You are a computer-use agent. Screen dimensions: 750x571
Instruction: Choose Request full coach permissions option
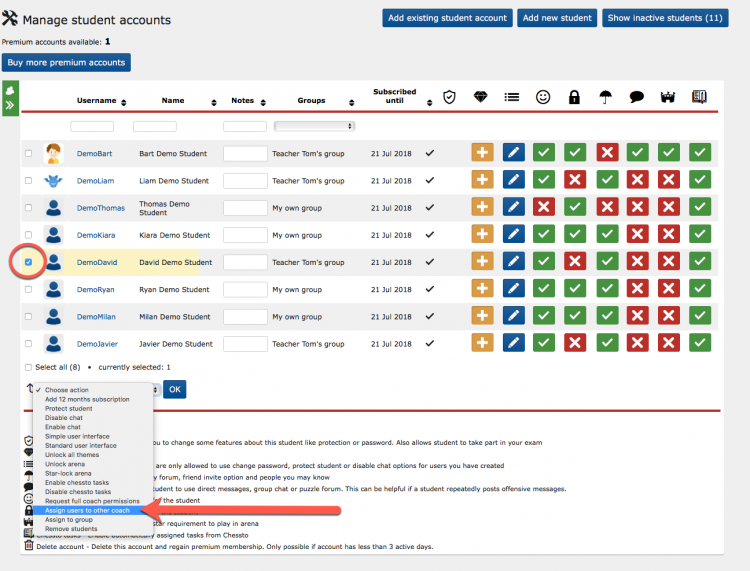(x=92, y=501)
